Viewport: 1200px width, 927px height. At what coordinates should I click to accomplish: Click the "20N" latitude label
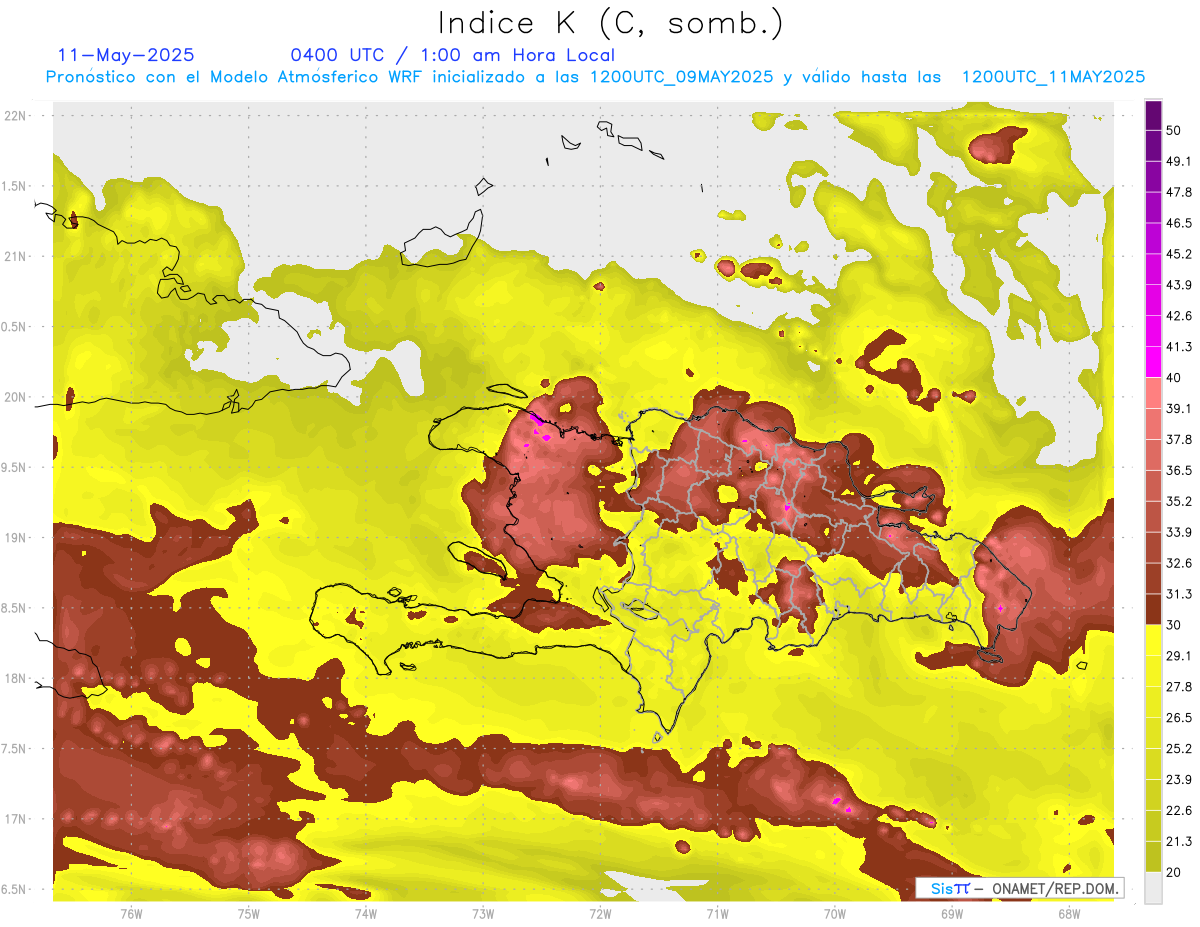point(16,397)
